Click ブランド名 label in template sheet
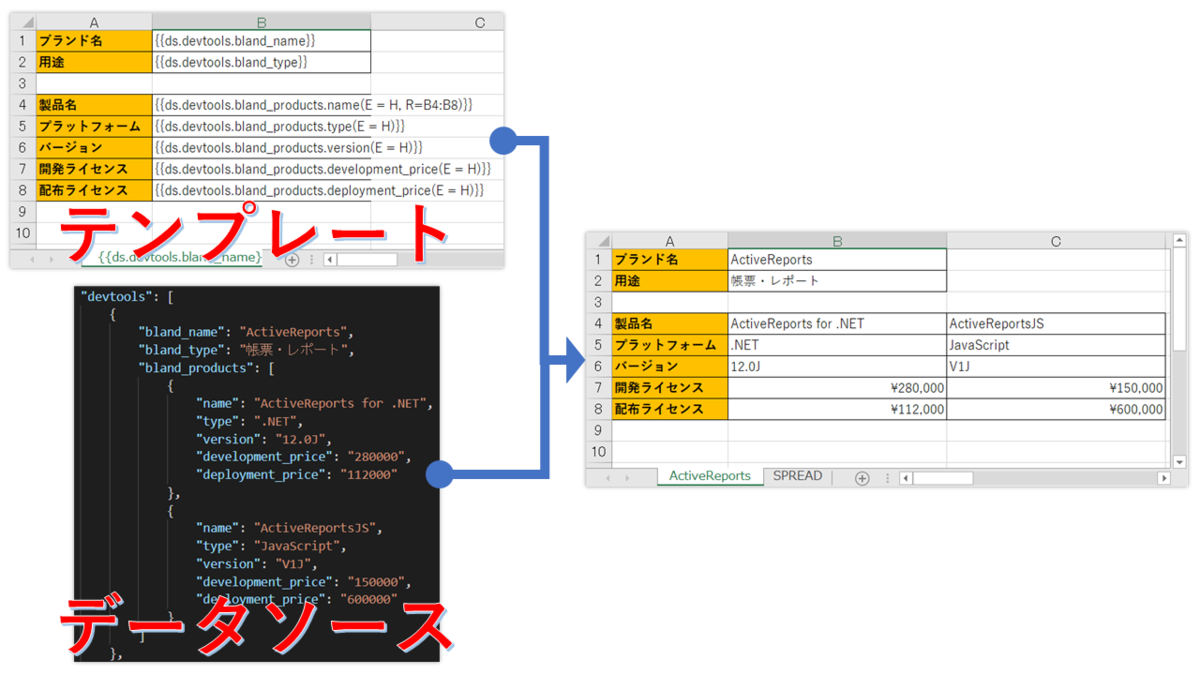 coord(94,41)
